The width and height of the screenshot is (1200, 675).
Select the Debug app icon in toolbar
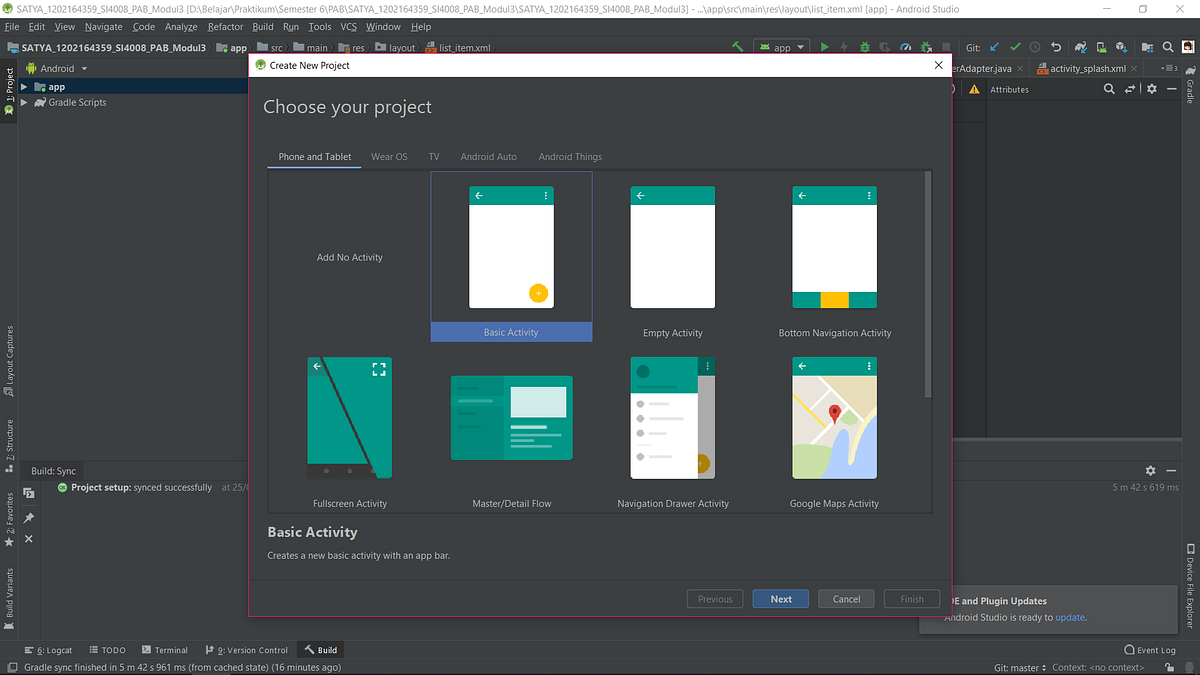tap(863, 47)
